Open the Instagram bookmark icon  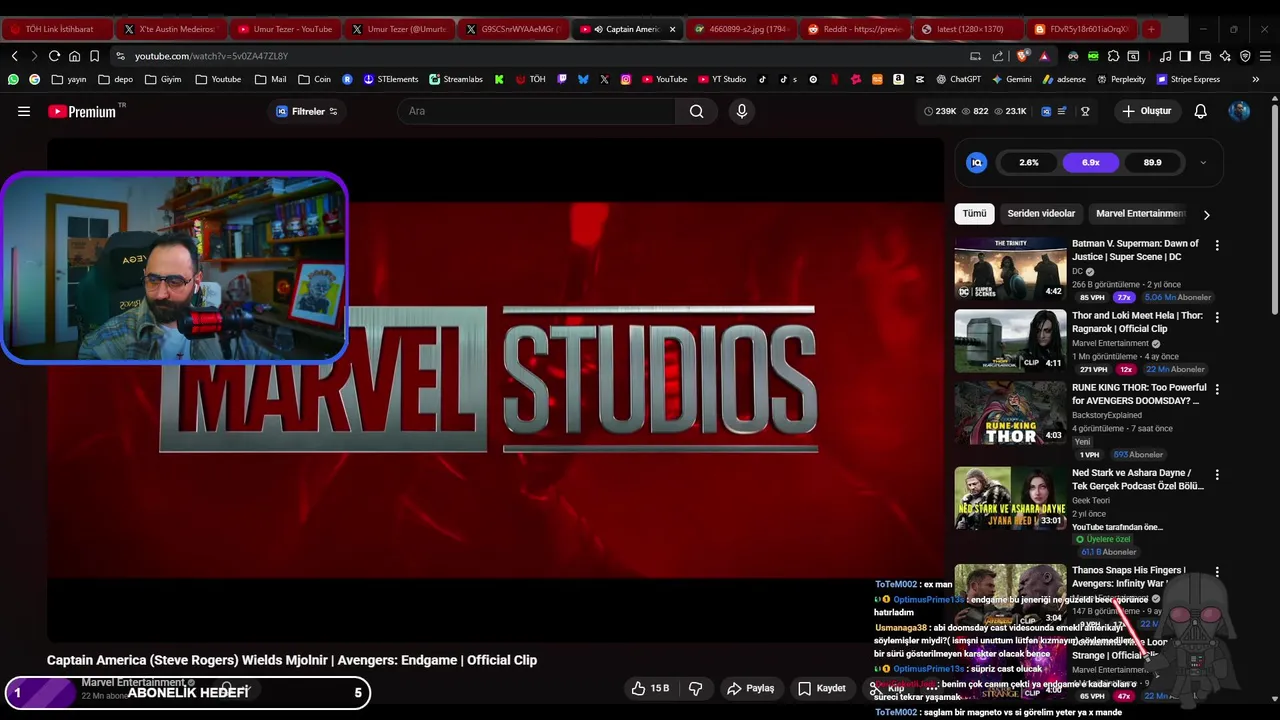[x=626, y=79]
